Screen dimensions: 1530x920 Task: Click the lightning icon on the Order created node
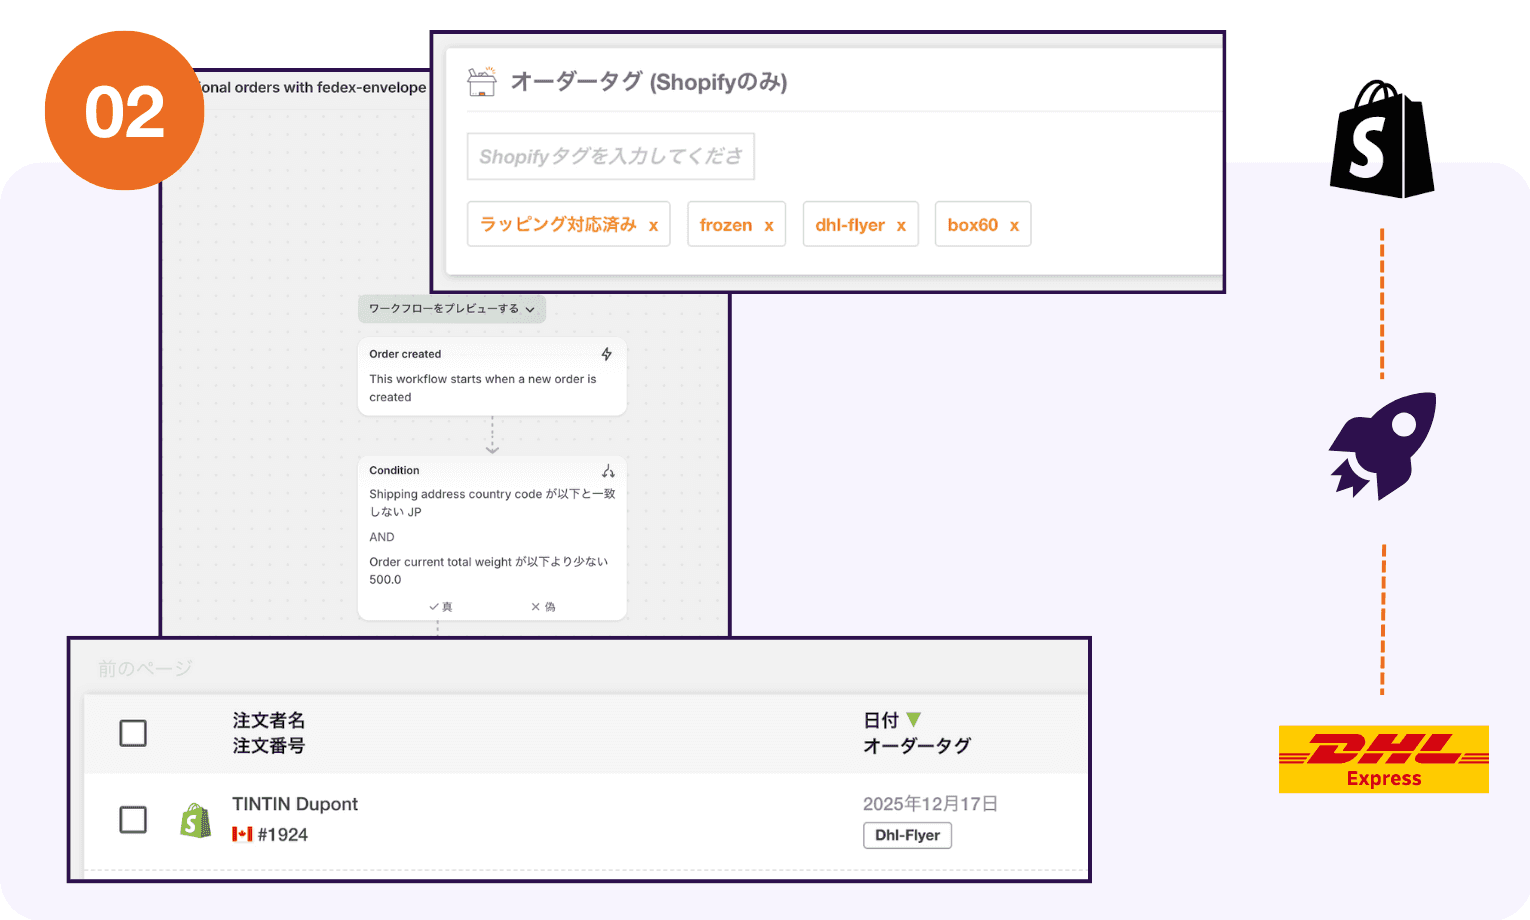click(x=607, y=354)
